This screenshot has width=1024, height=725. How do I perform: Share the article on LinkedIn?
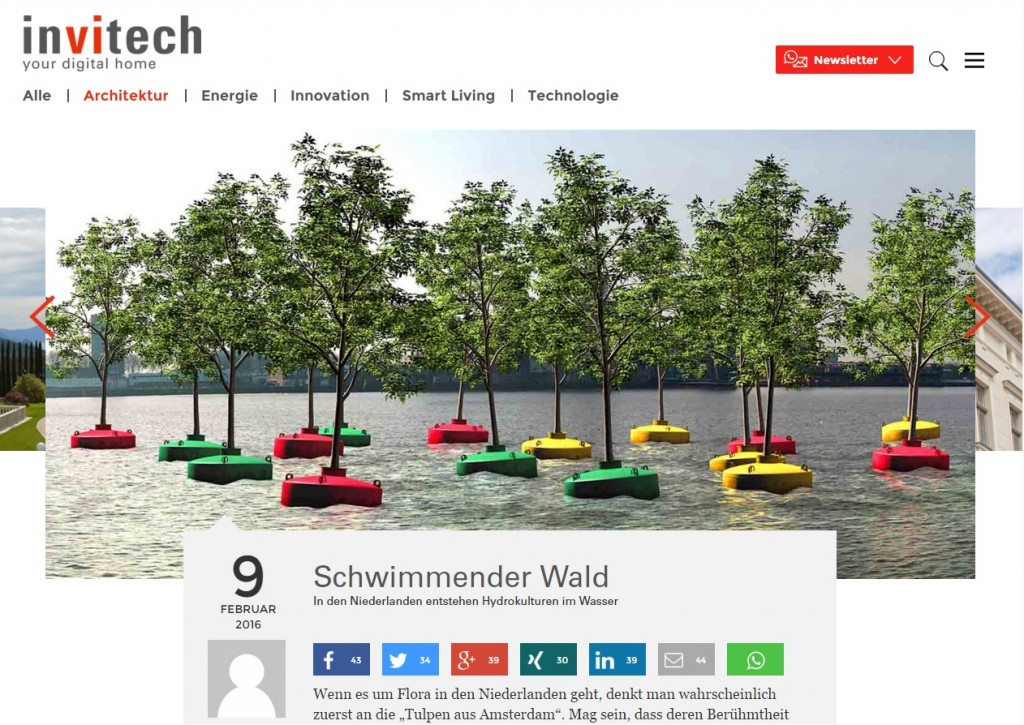click(617, 660)
